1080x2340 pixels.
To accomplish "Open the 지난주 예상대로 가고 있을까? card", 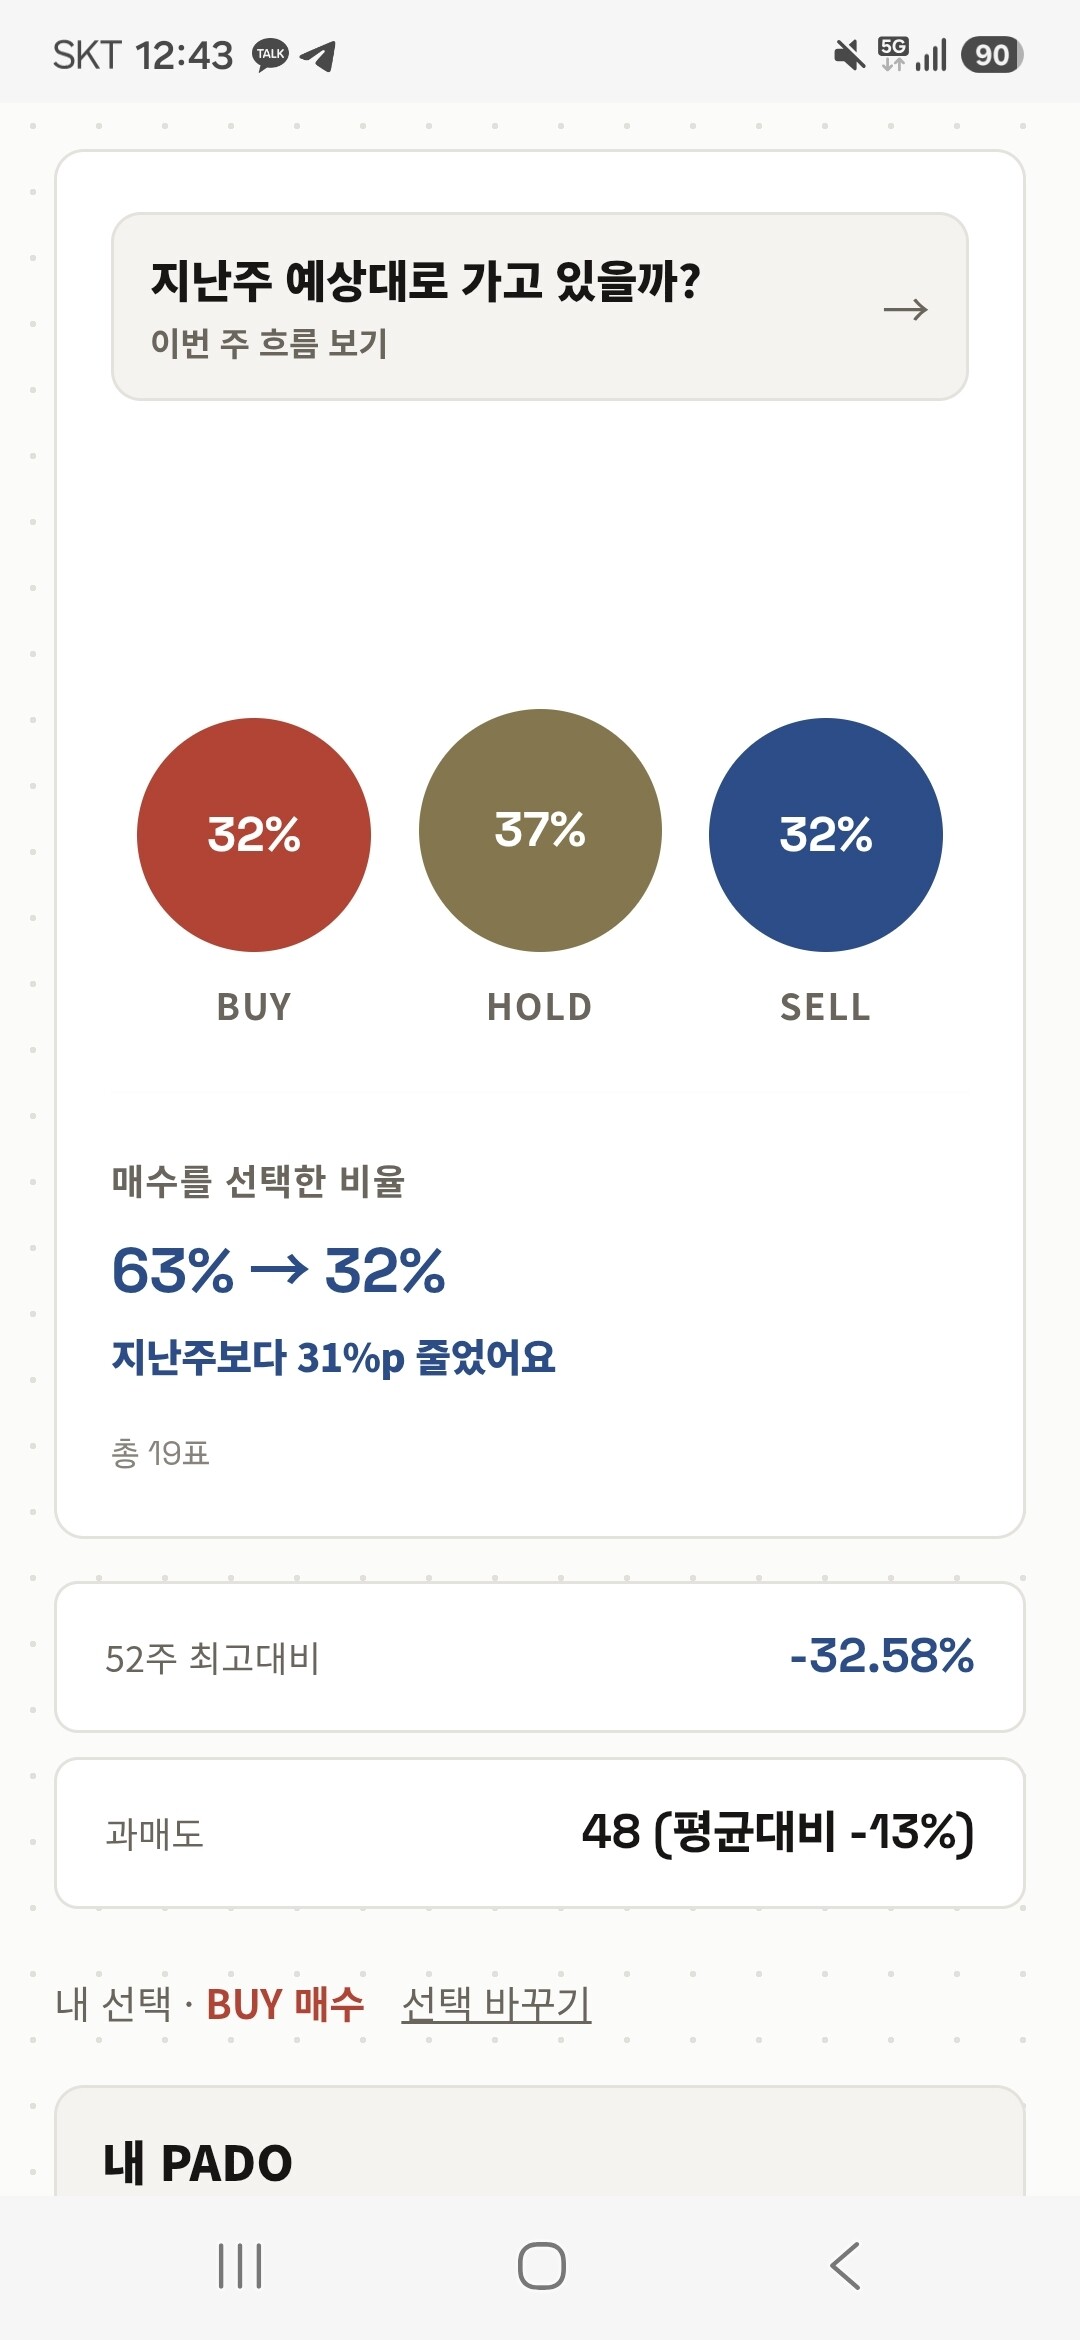I will pos(540,306).
